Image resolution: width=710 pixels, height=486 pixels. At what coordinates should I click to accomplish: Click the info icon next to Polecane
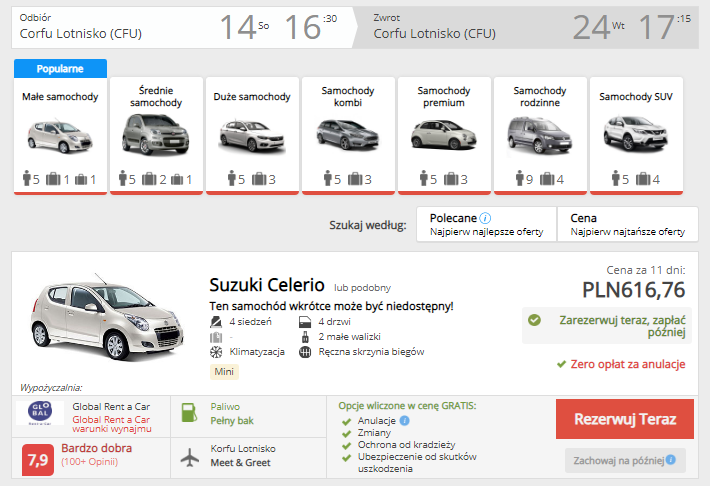pos(486,217)
